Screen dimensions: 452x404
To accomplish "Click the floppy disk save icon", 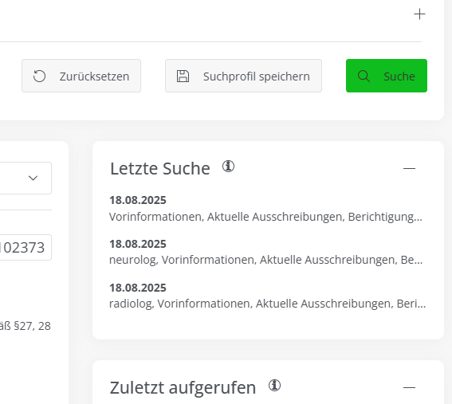I will click(x=183, y=76).
